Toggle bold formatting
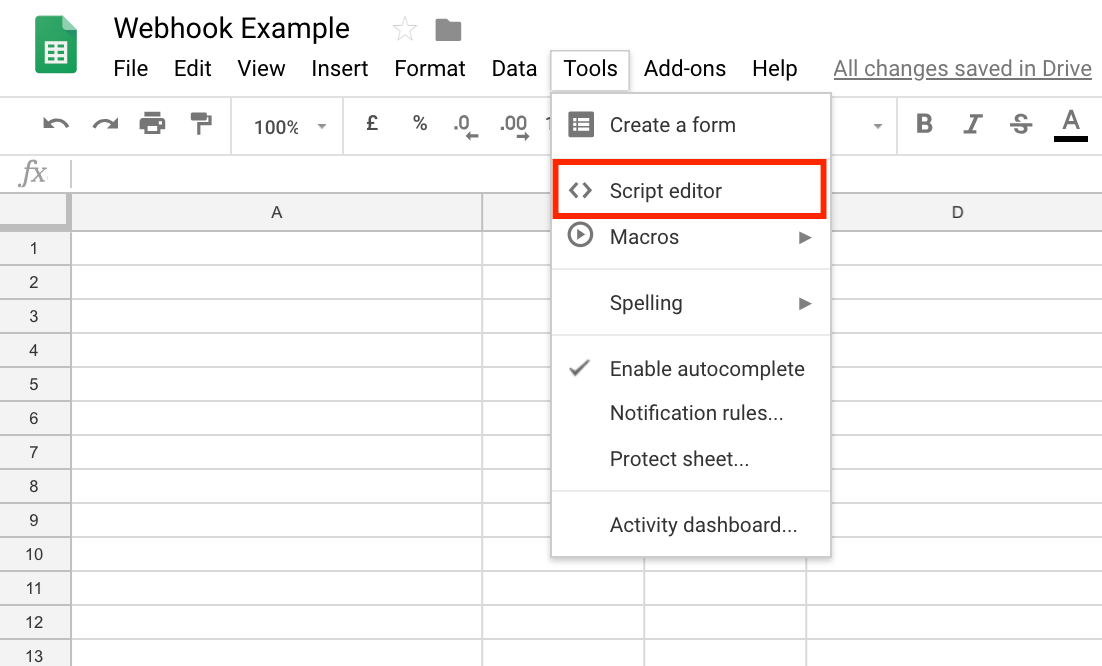The height and width of the screenshot is (666, 1102). pyautogui.click(x=923, y=125)
